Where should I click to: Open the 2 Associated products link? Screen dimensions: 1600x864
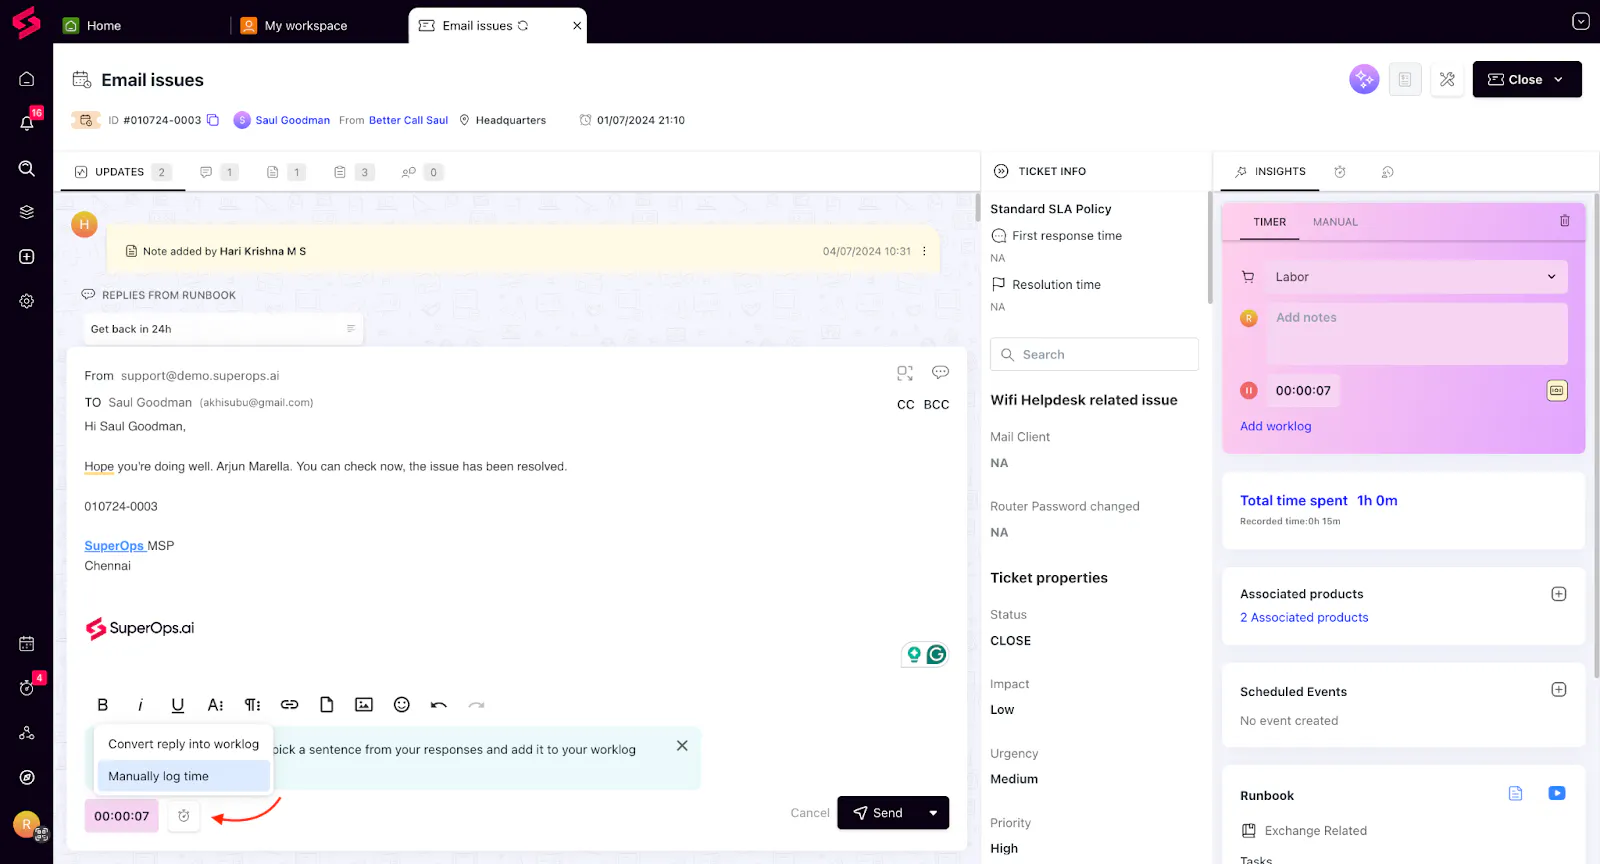click(1304, 618)
